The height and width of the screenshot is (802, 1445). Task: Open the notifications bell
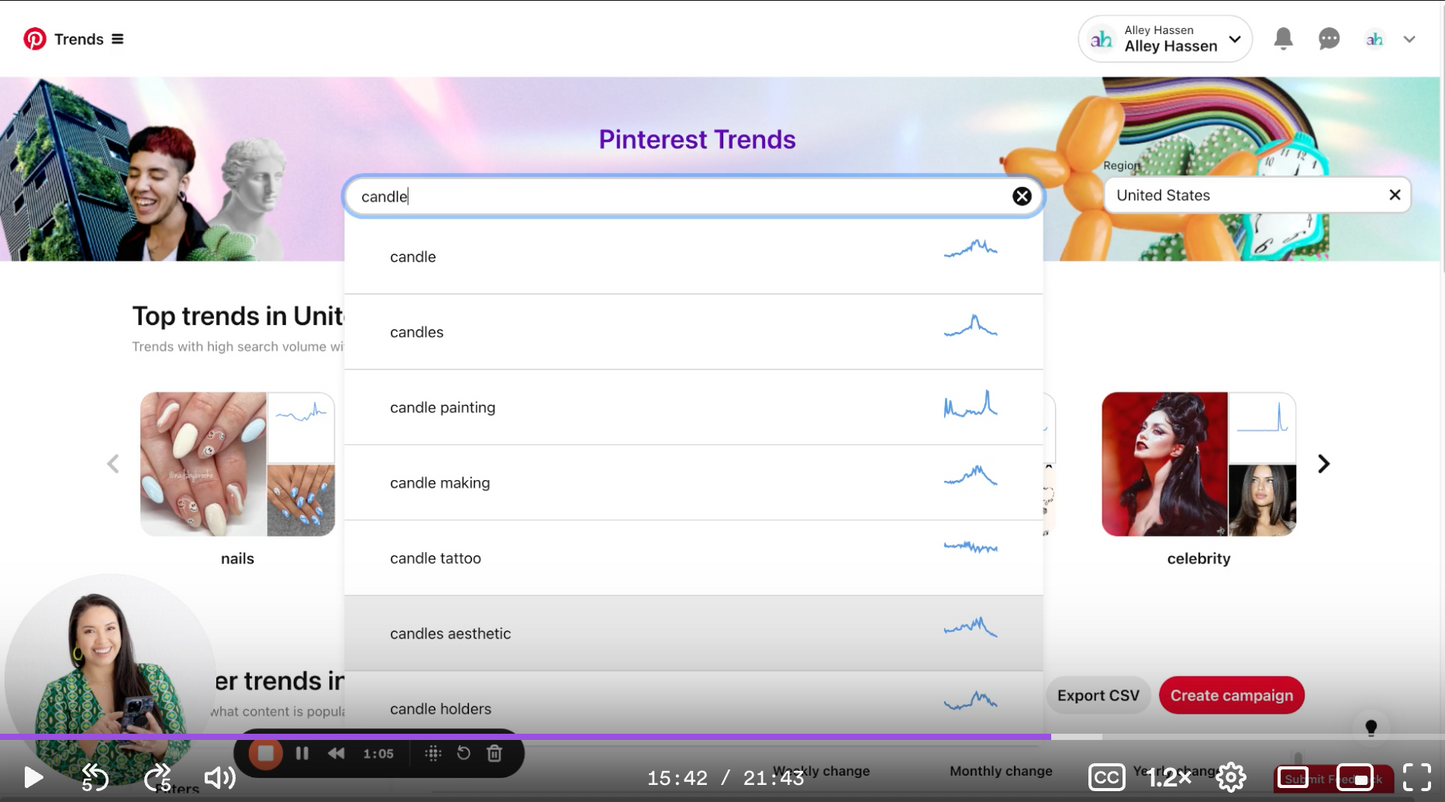point(1283,39)
